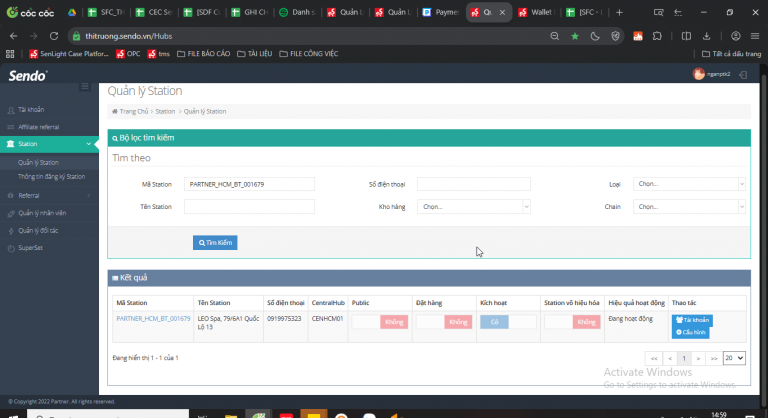Screen dimensions: 768x418
Task: Open the Tất cả dấu trang folder
Action: pyautogui.click(x=732, y=54)
